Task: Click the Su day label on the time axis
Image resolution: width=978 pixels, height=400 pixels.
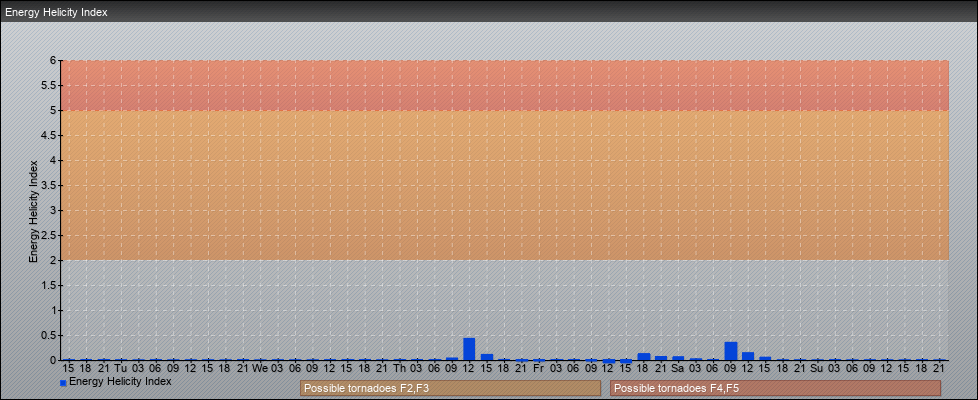Action: point(817,368)
